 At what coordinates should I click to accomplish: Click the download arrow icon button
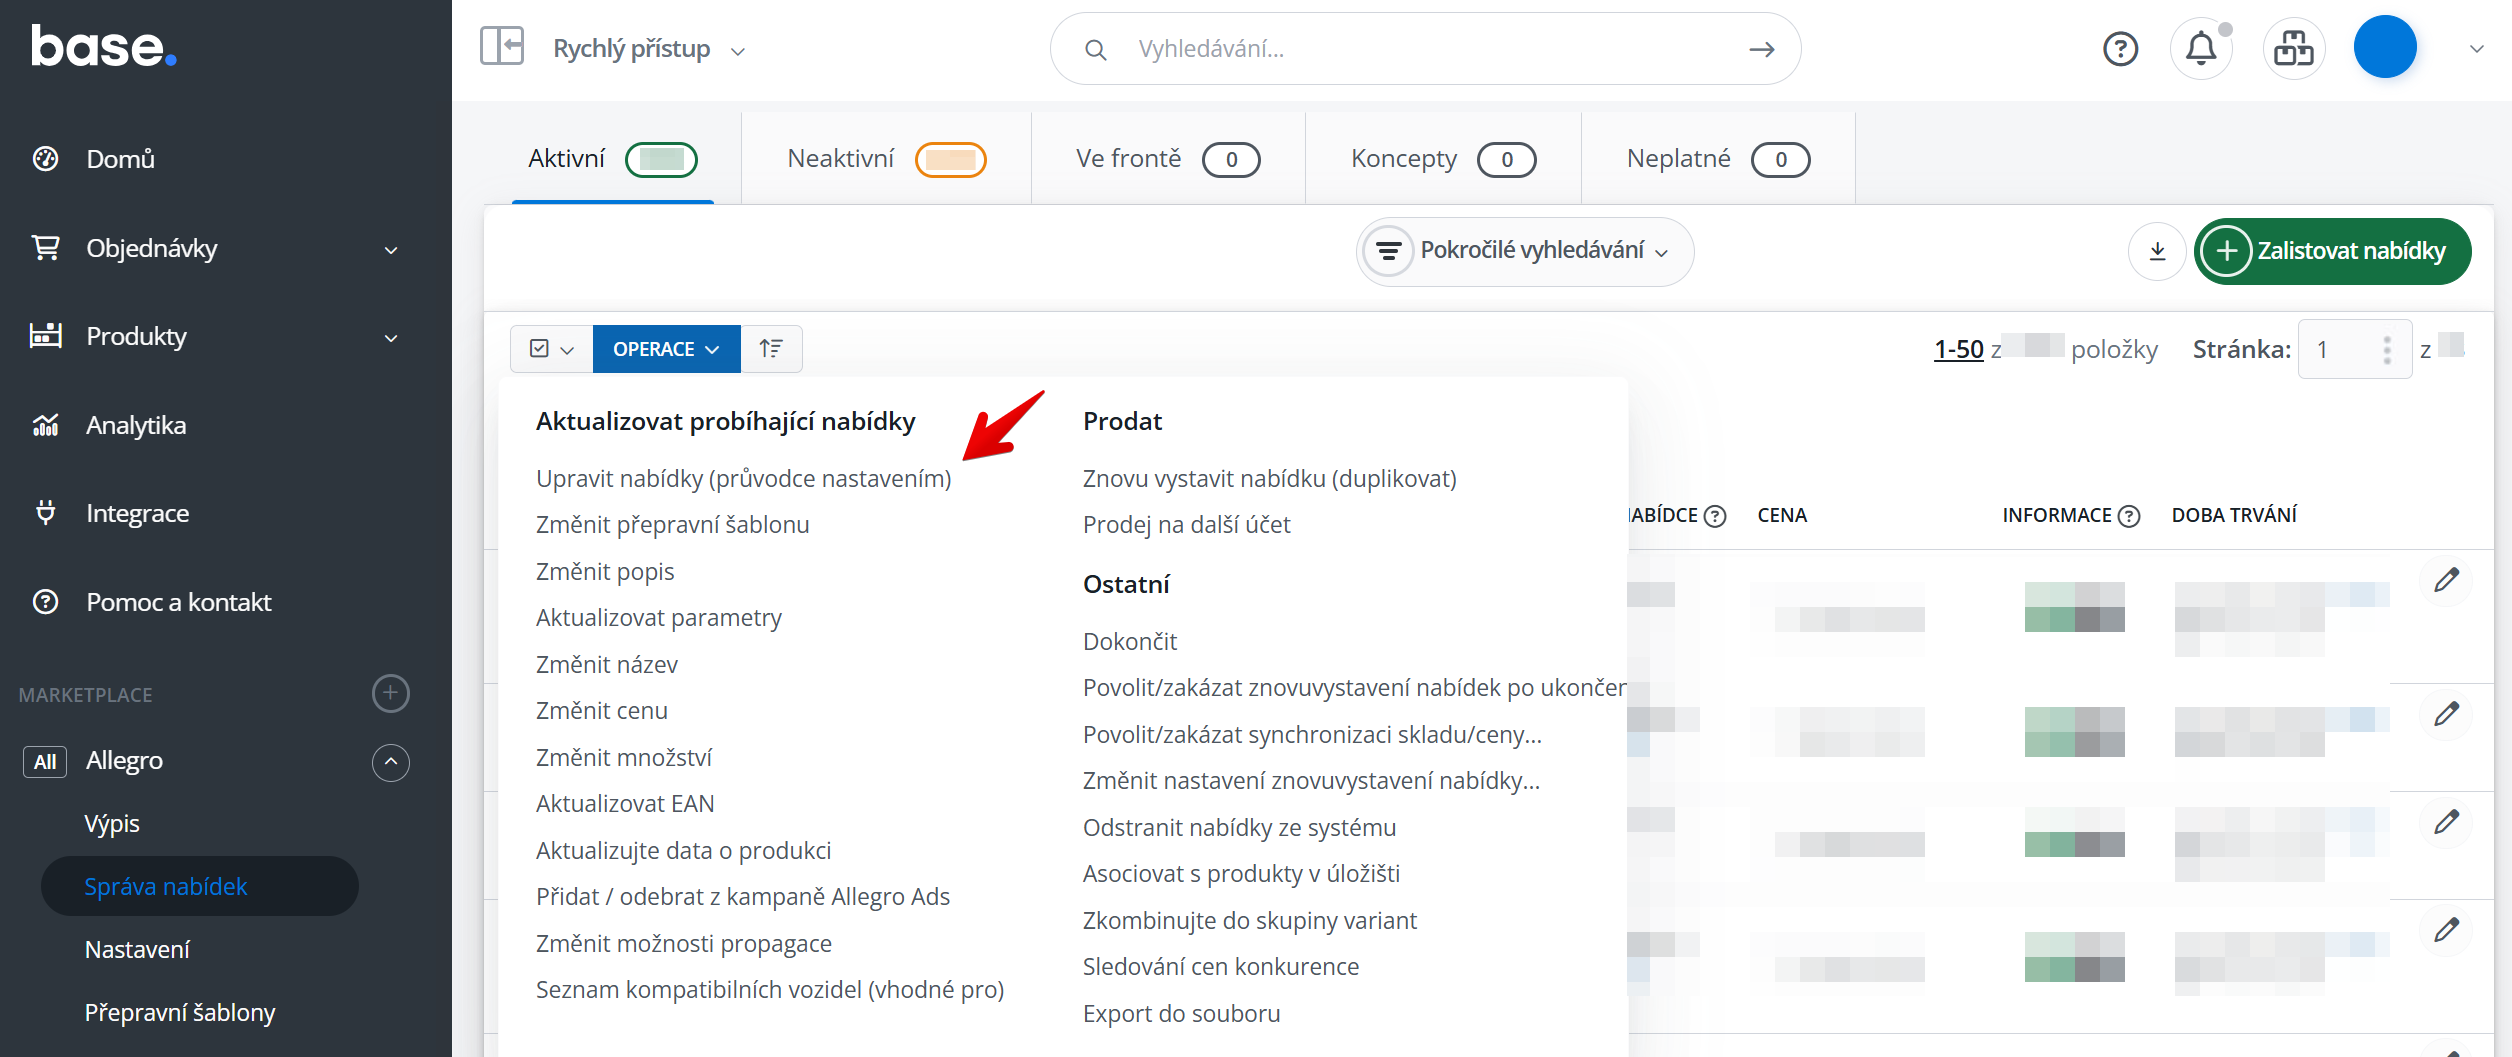click(x=2157, y=251)
